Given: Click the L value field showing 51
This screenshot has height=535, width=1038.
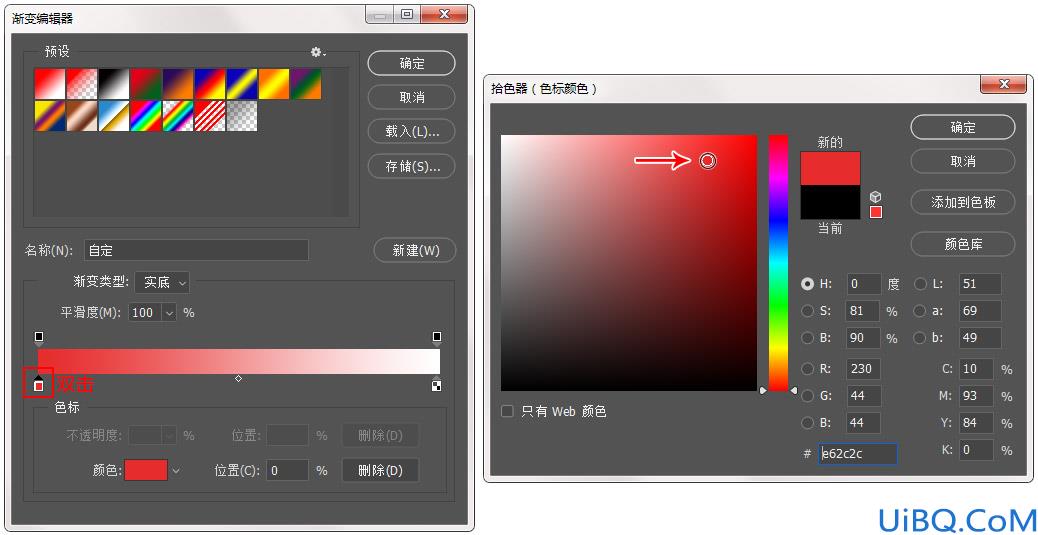Looking at the screenshot, I should (x=980, y=284).
